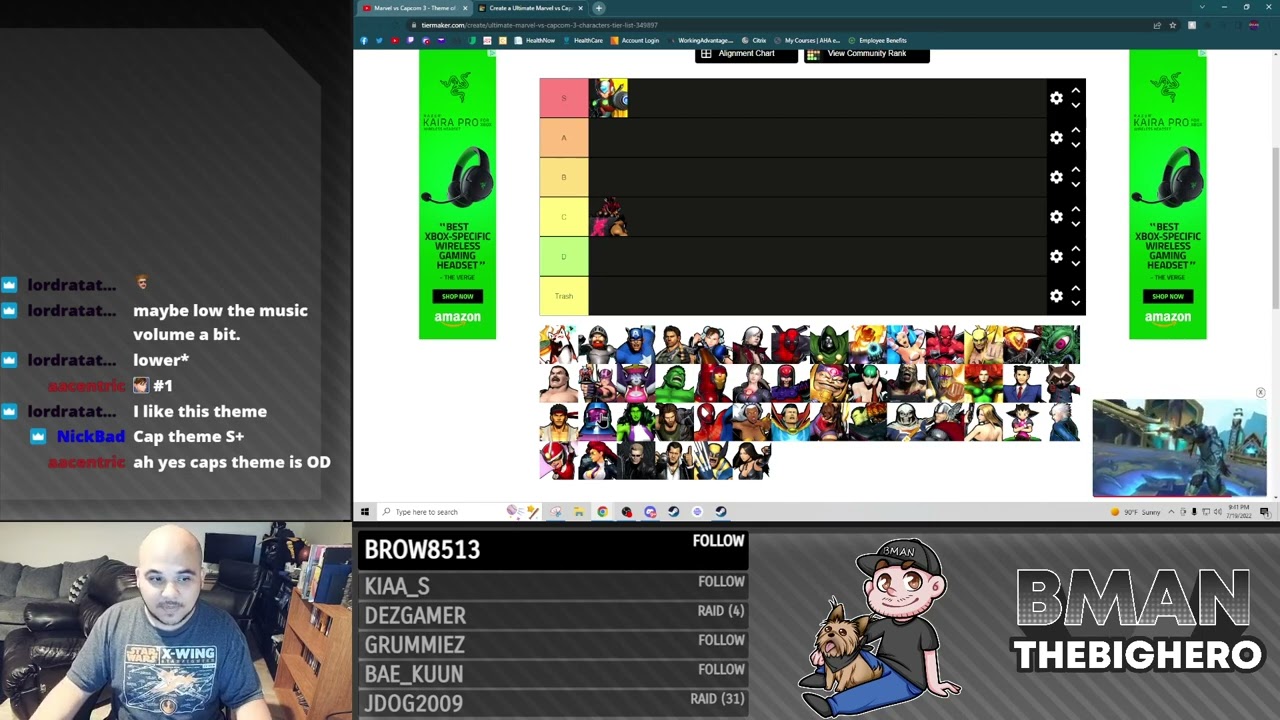1280x720 pixels.
Task: Select the Iron Fist character portrait
Action: (x=983, y=344)
